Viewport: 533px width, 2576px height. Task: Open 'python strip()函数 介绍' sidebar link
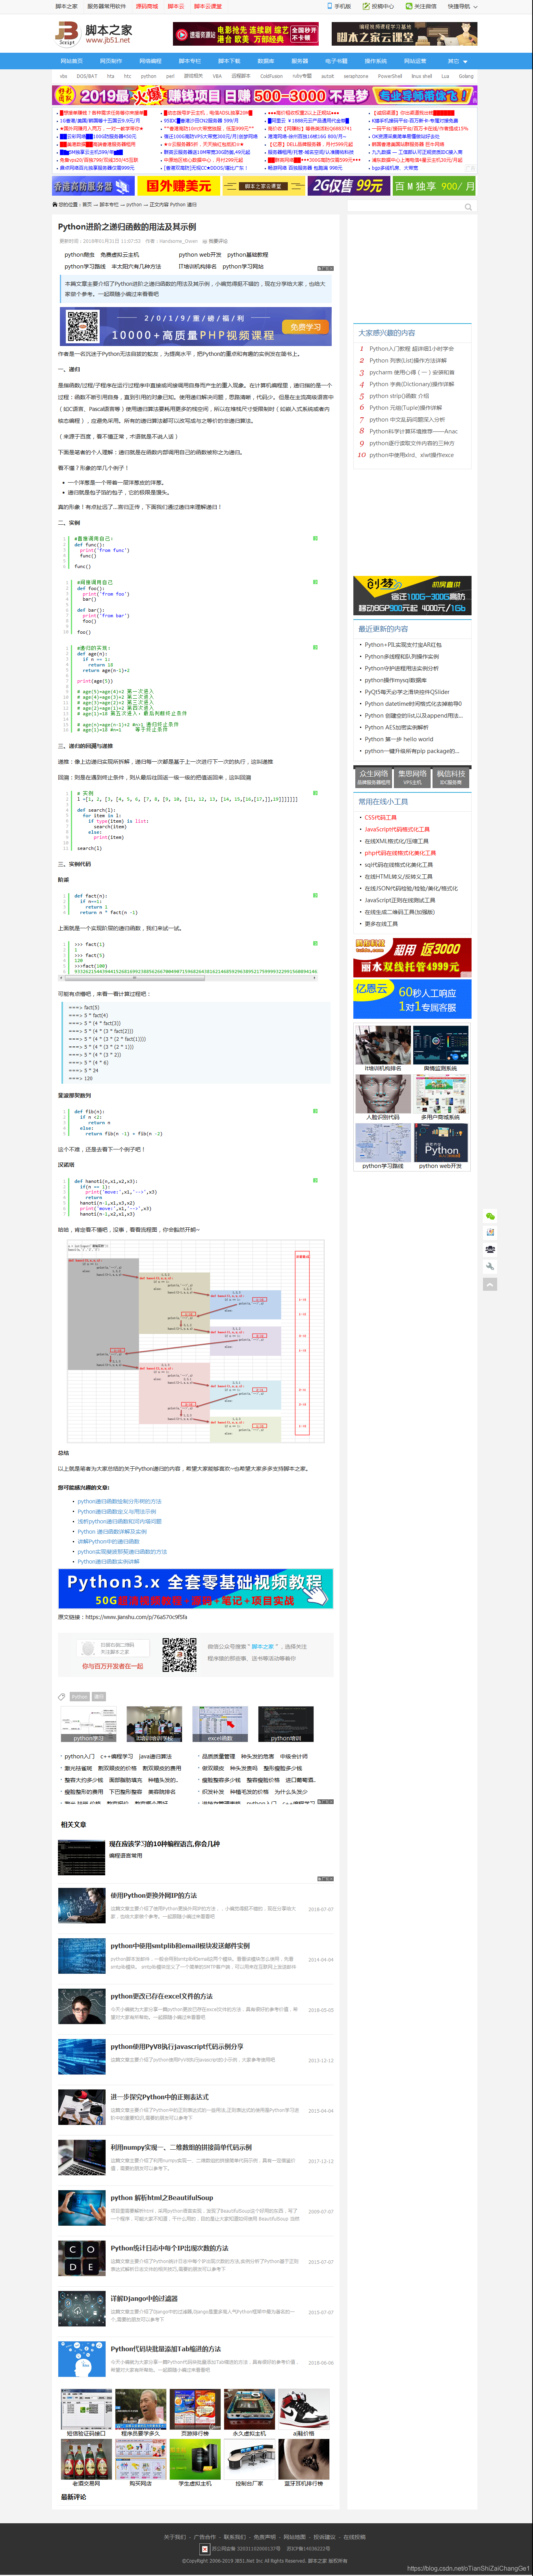coord(399,396)
